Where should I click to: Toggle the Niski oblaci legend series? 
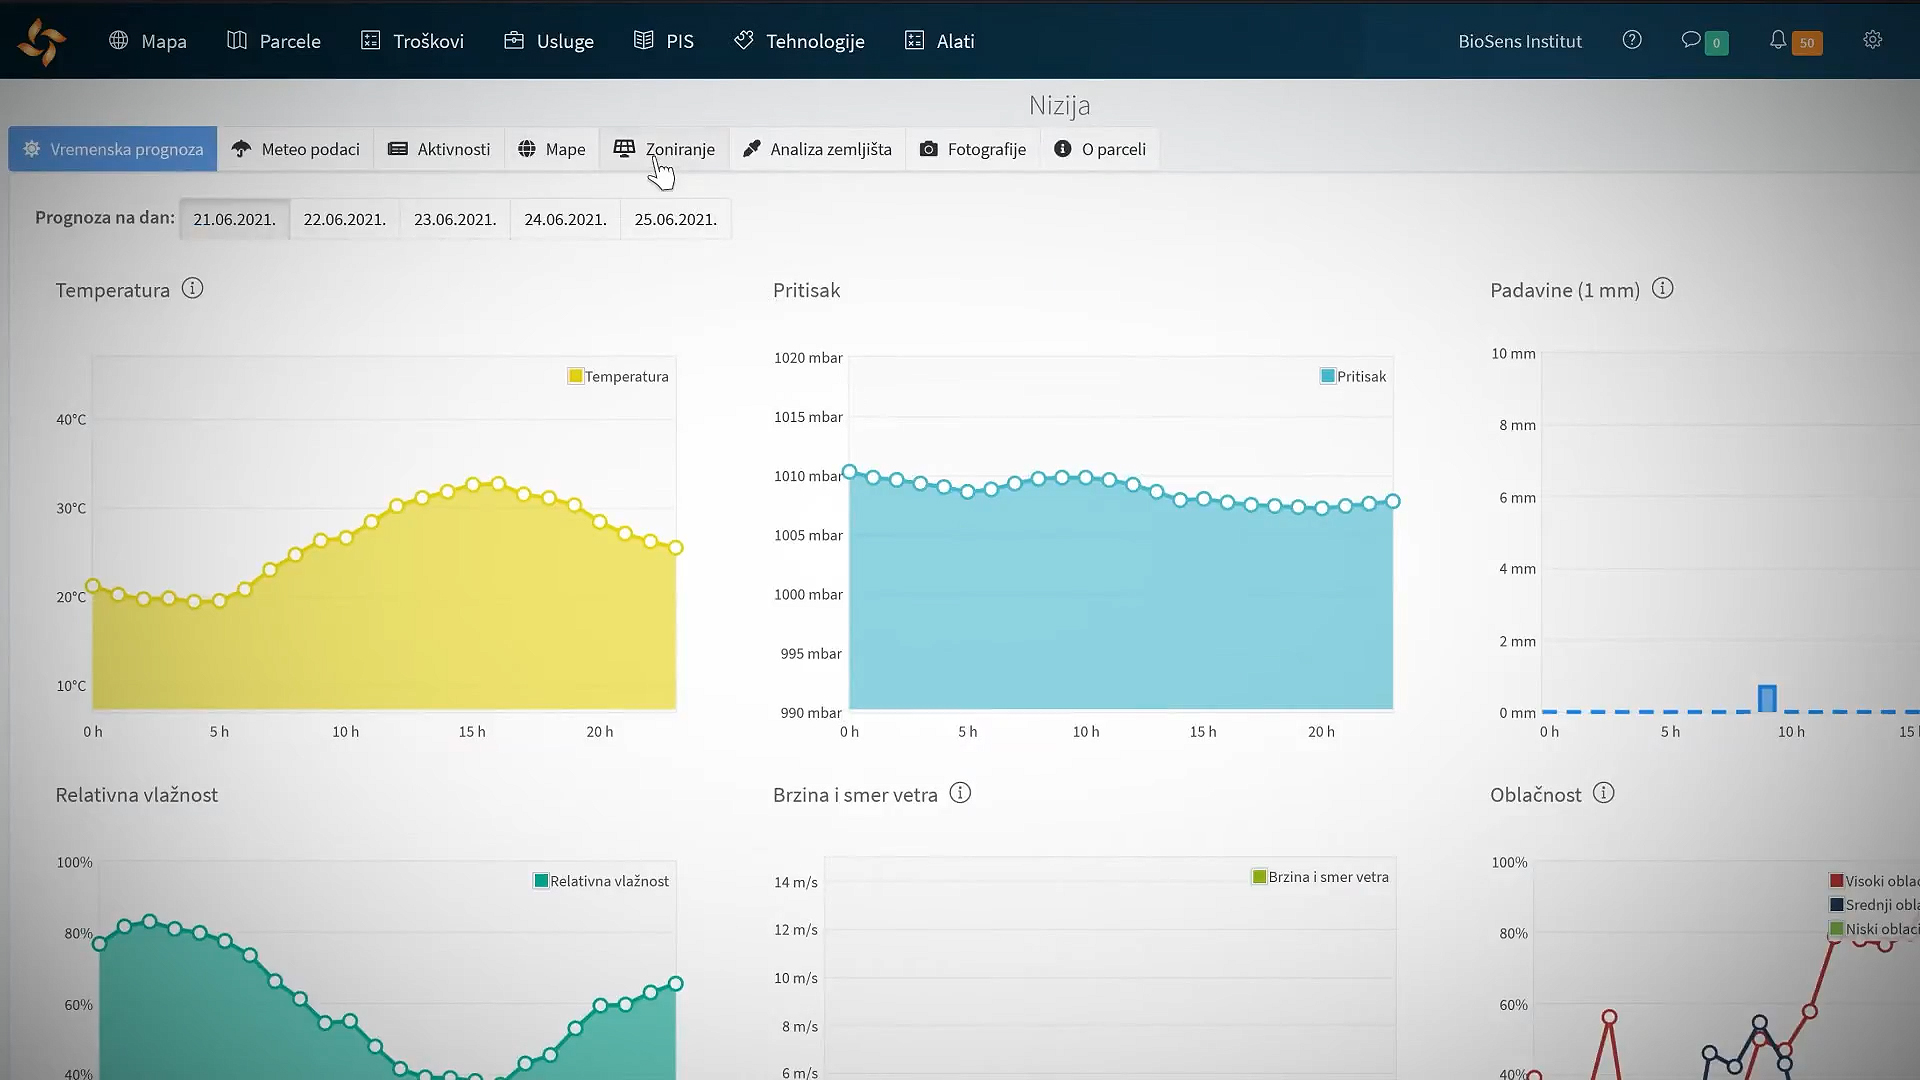click(x=1874, y=929)
